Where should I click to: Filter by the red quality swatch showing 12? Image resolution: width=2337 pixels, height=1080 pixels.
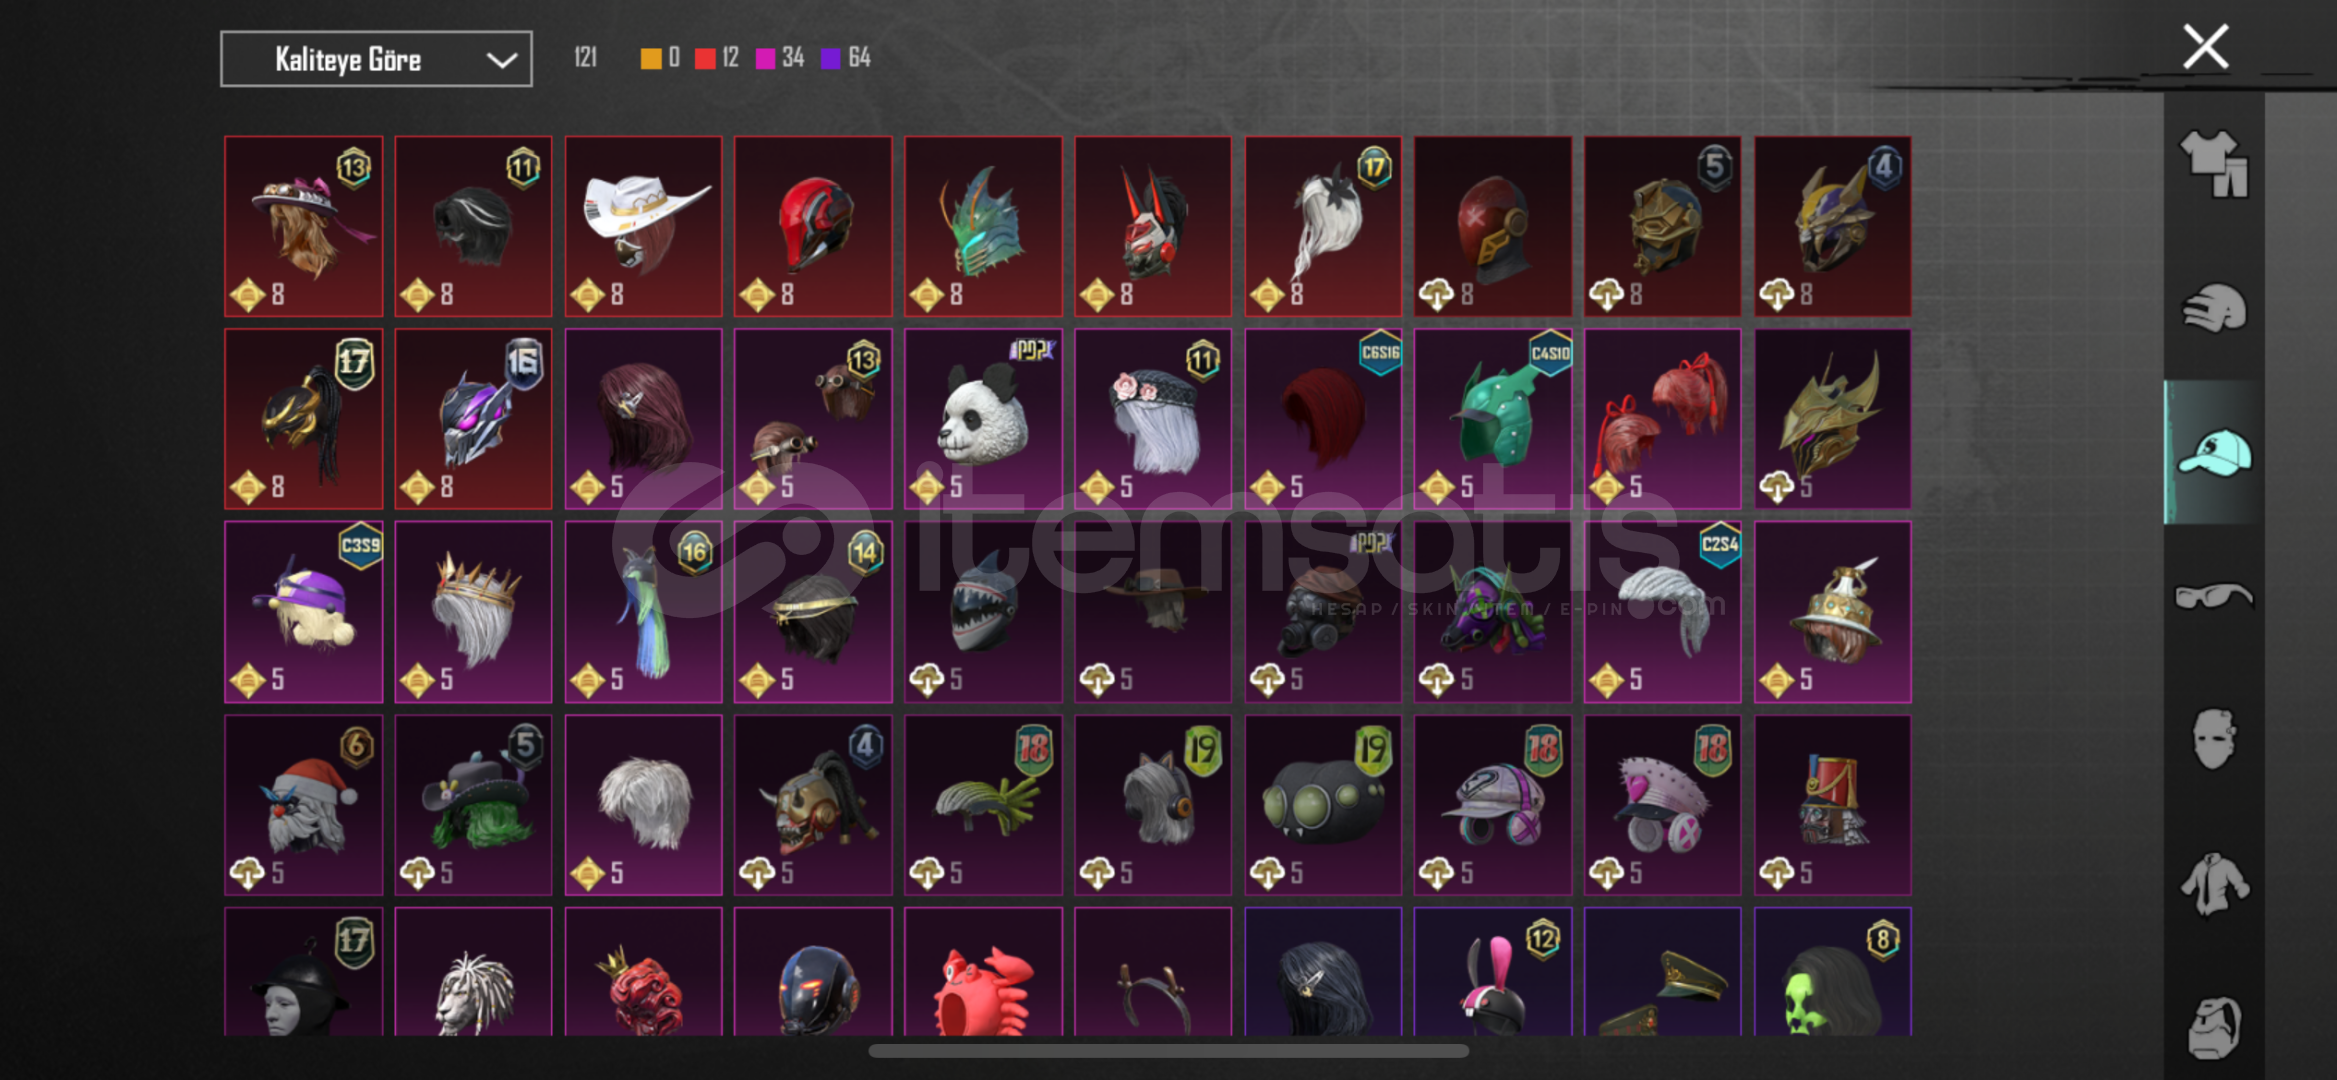tap(716, 58)
